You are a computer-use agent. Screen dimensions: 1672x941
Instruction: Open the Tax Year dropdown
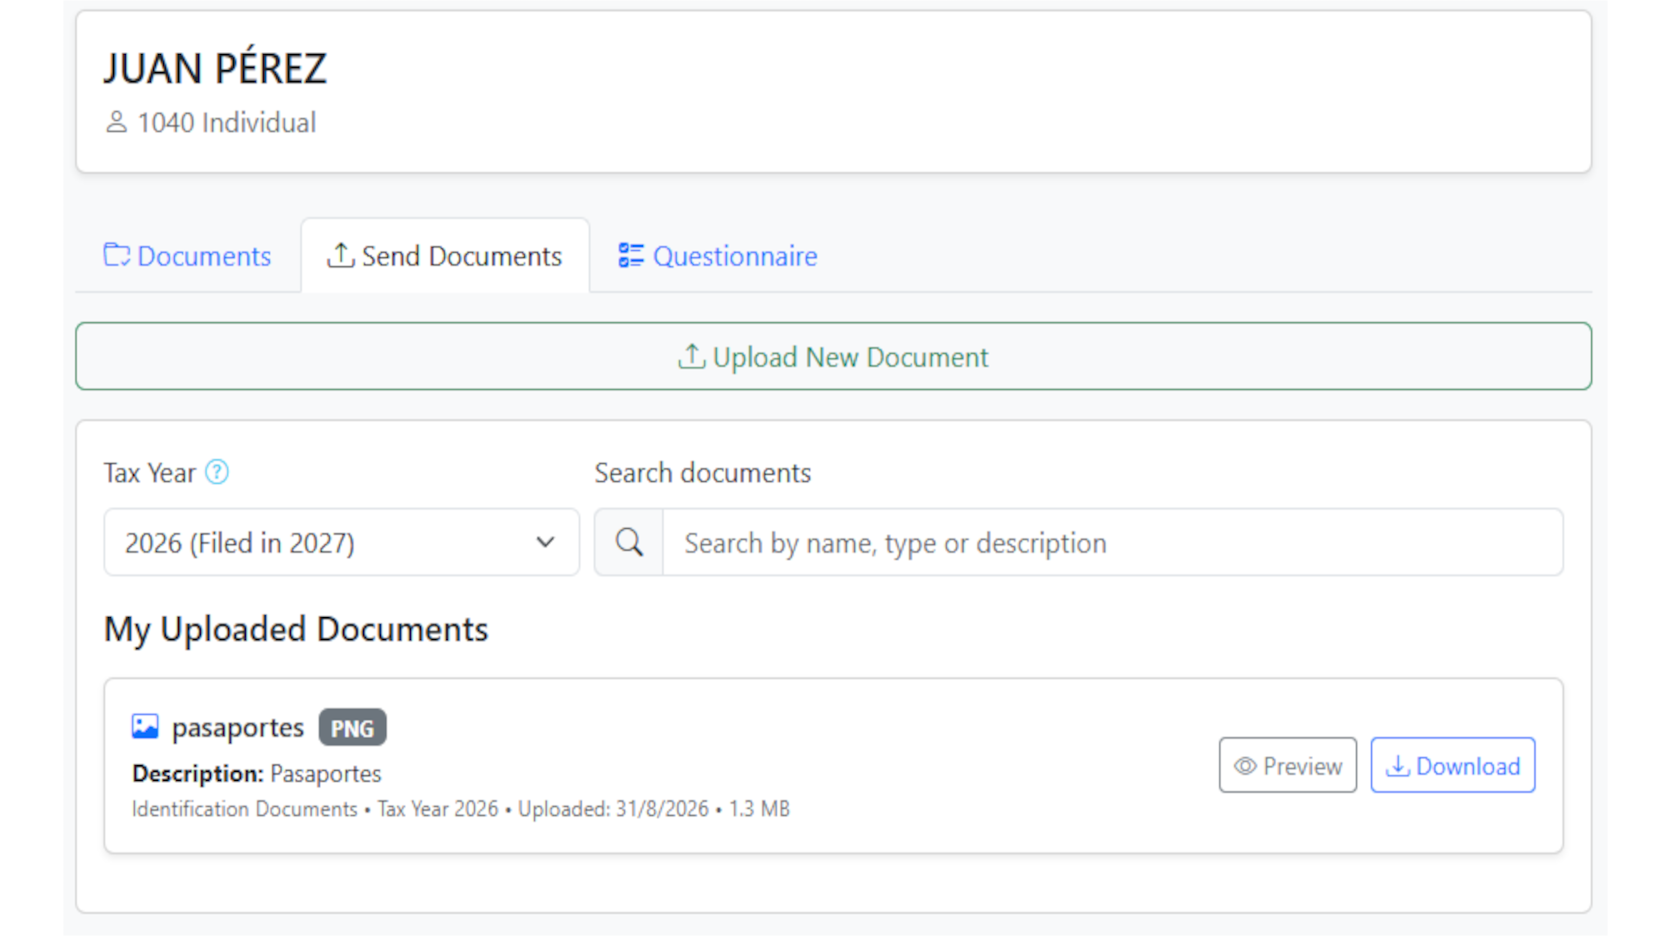[342, 543]
